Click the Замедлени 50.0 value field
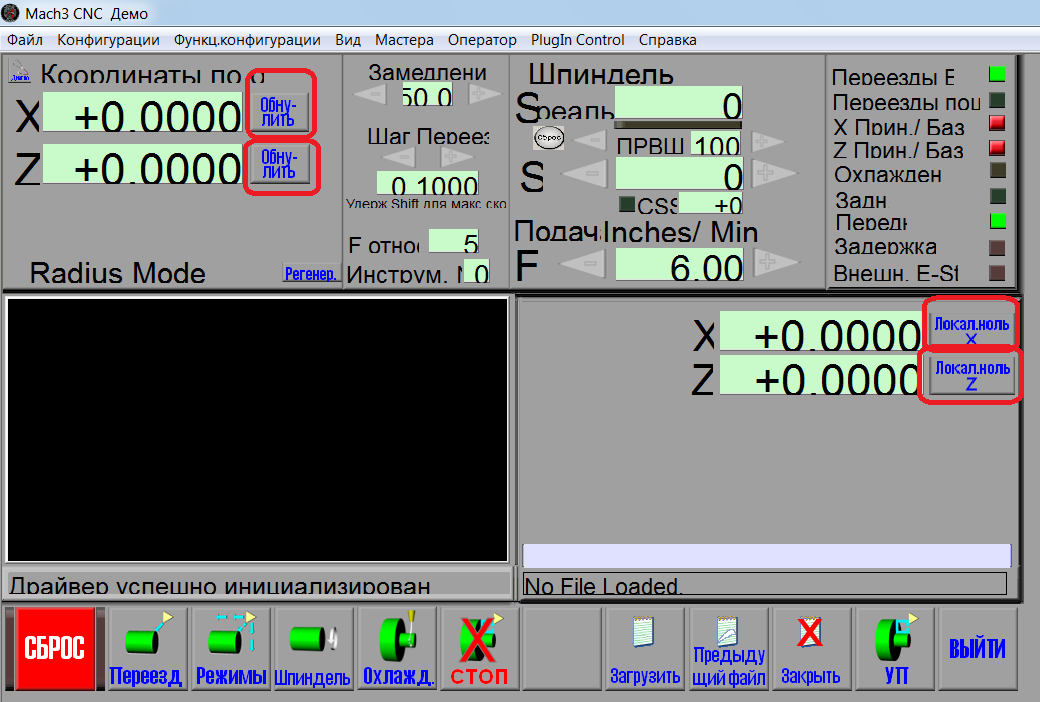The width and height of the screenshot is (1040, 702). point(427,94)
